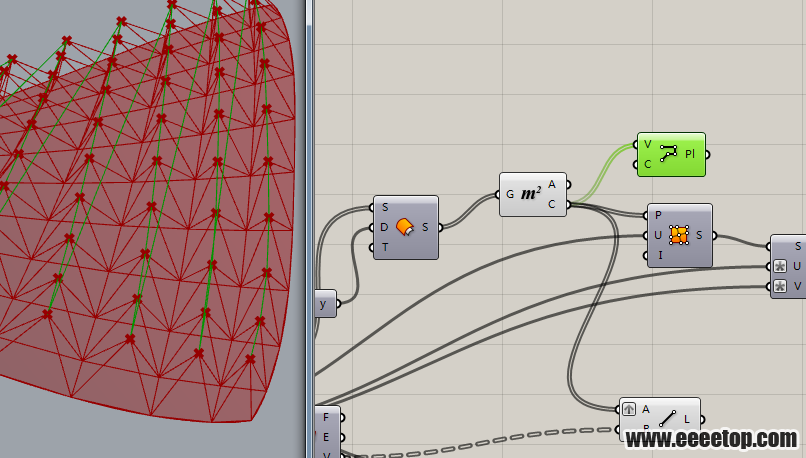This screenshot has height=458, width=806.
Task: Click the C input of Polyline component
Action: pos(647,164)
